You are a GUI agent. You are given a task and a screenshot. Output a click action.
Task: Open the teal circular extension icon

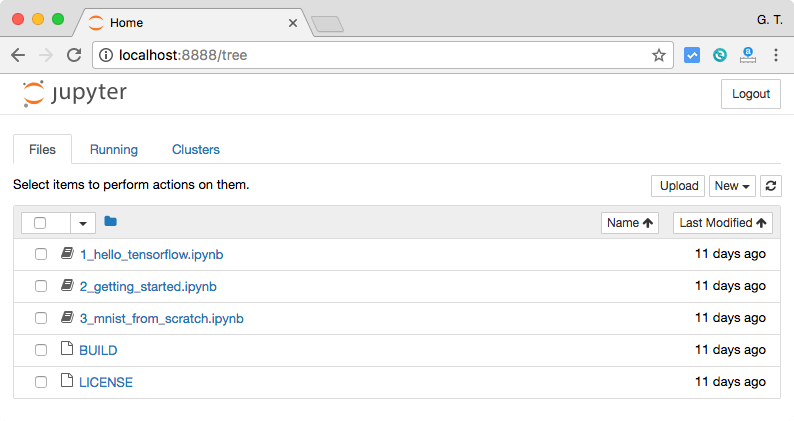[x=720, y=55]
